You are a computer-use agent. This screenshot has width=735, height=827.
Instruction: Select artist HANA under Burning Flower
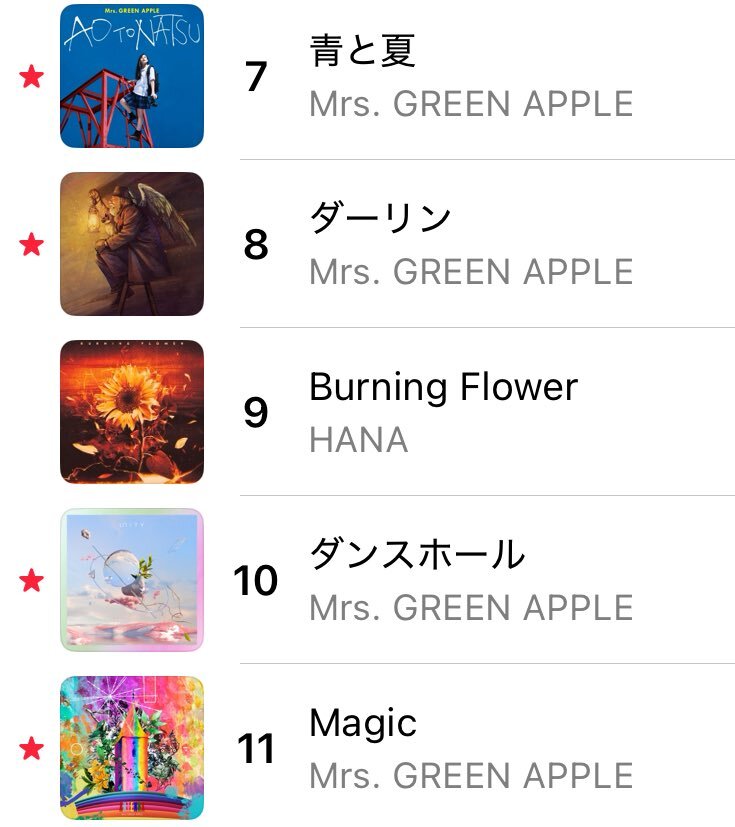pos(359,440)
